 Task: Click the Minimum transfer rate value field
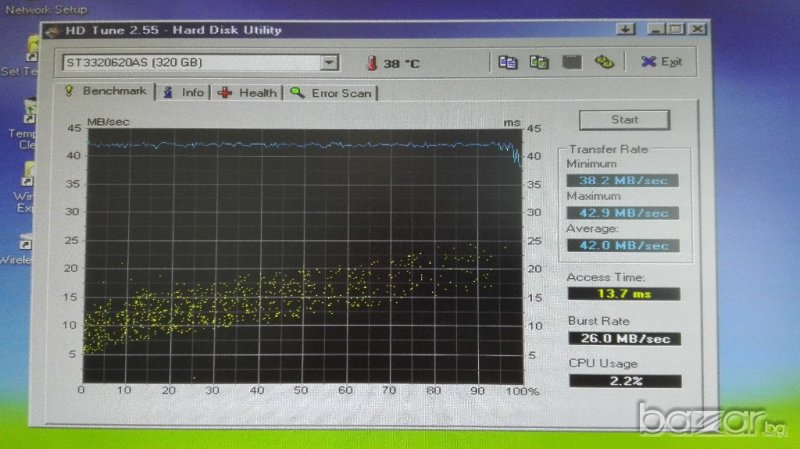[x=621, y=180]
